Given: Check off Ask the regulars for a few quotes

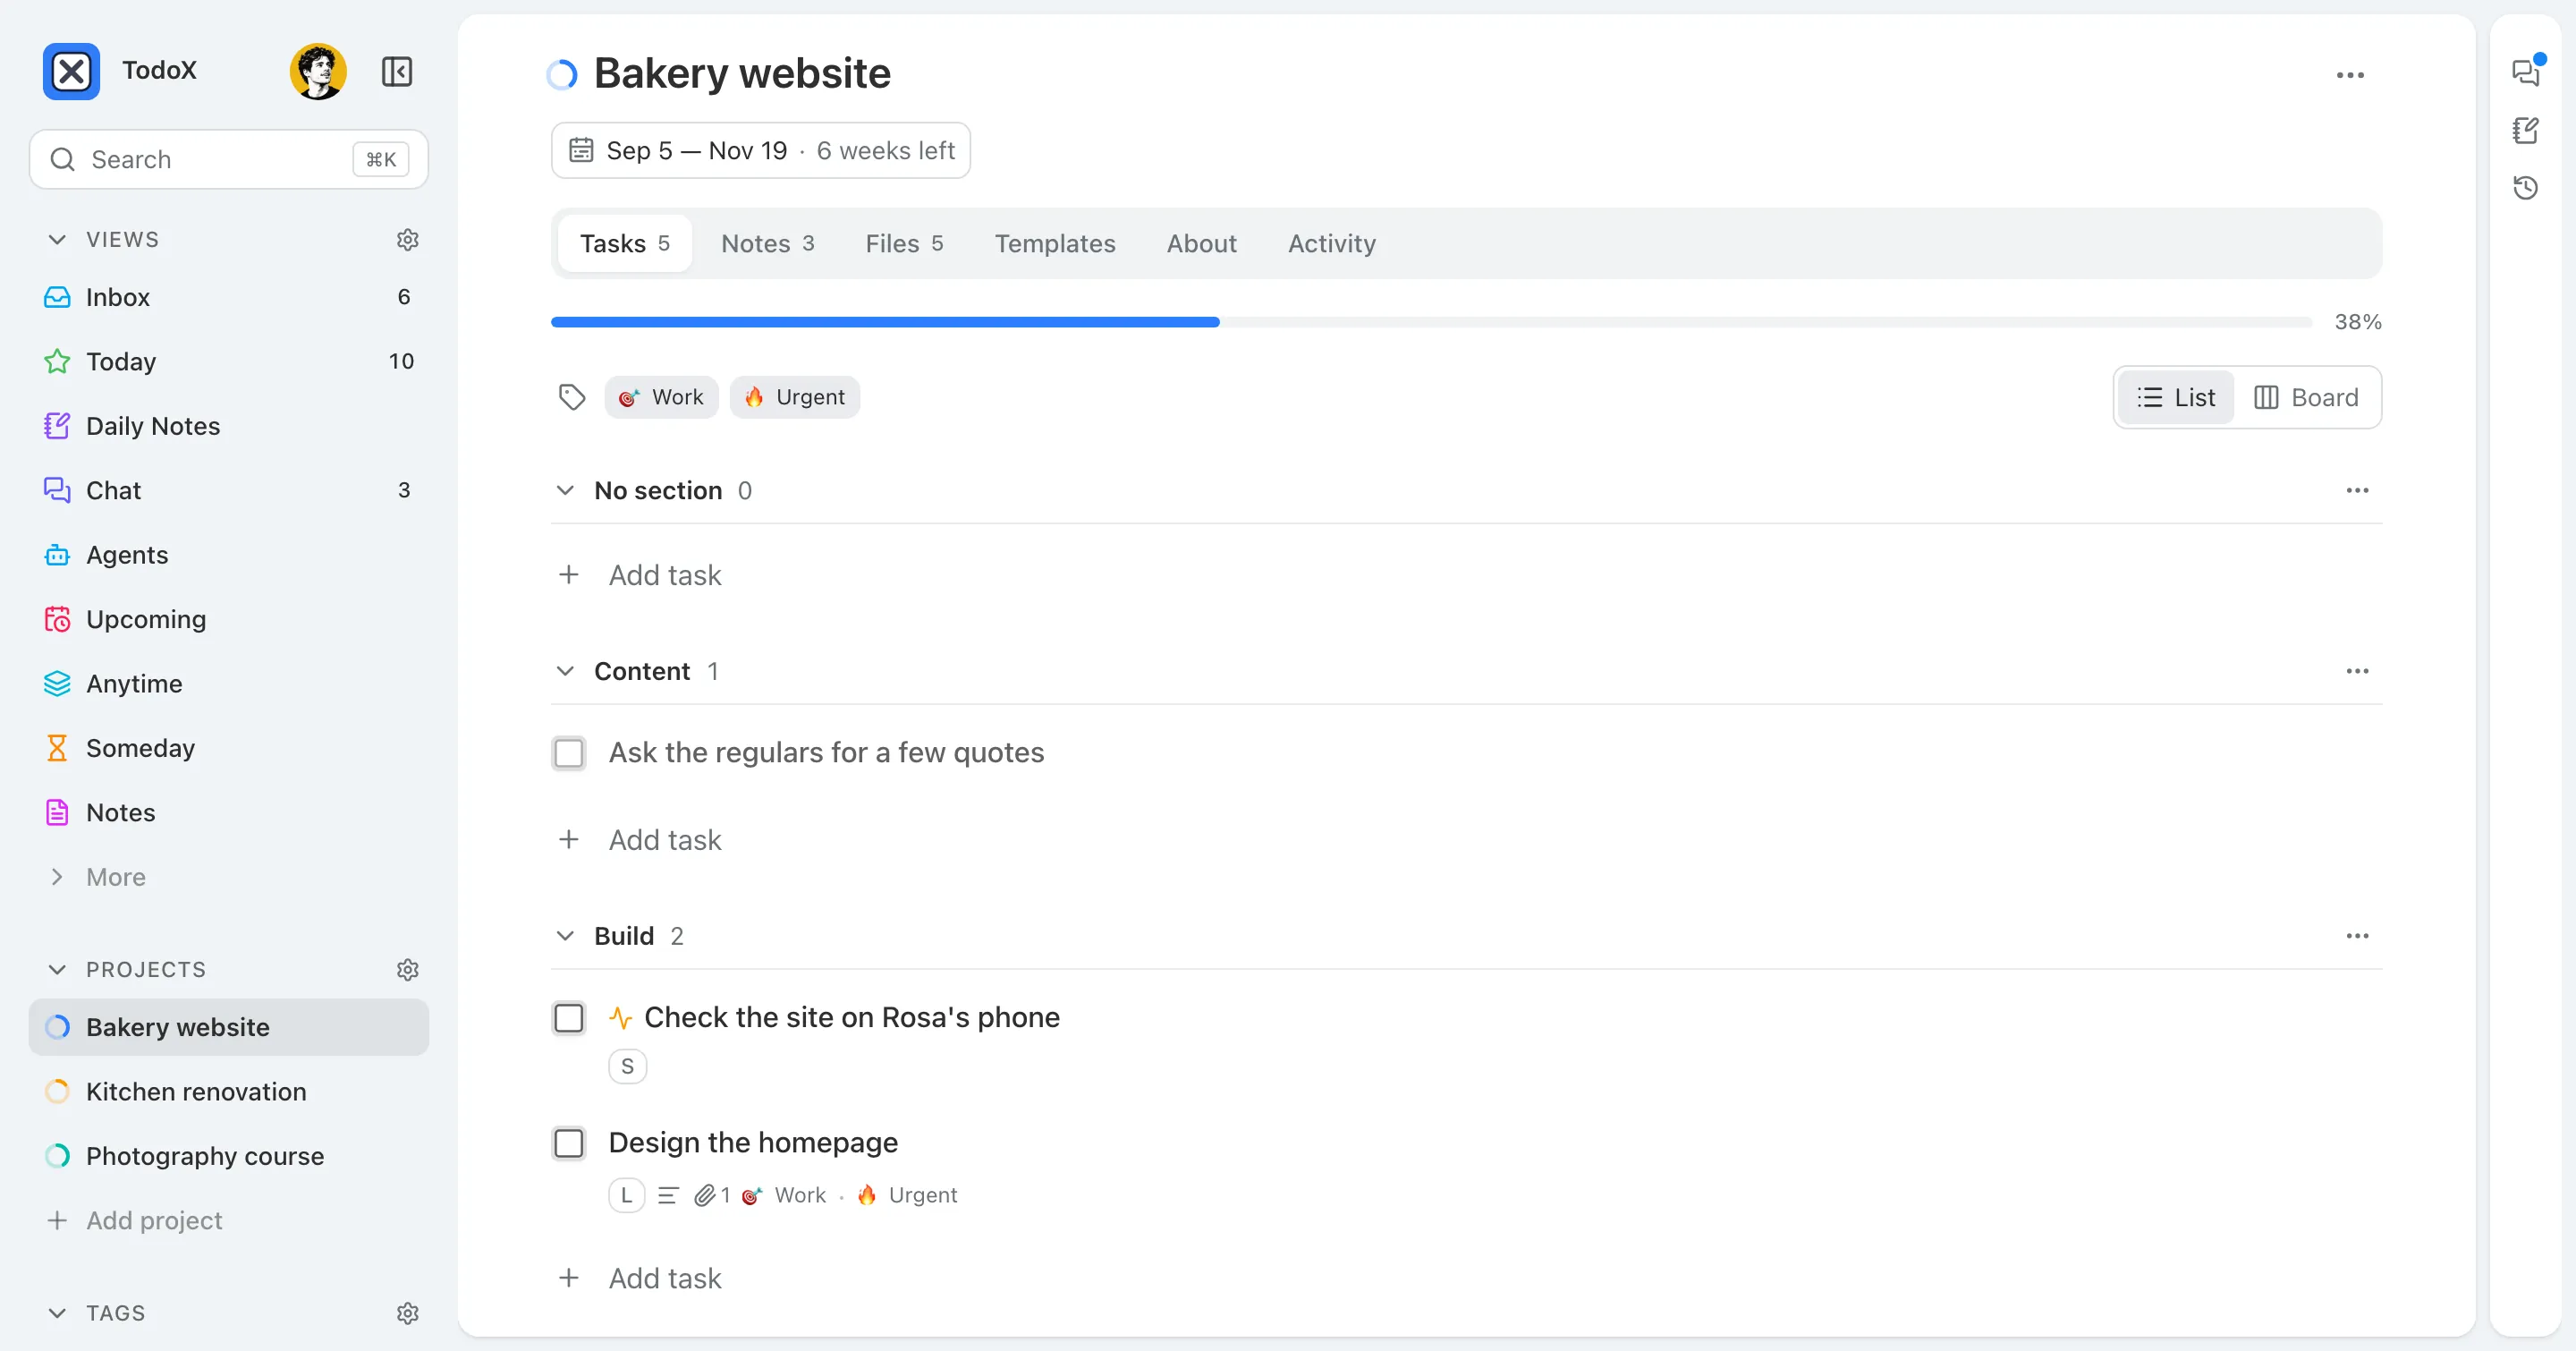Looking at the screenshot, I should click(x=569, y=753).
